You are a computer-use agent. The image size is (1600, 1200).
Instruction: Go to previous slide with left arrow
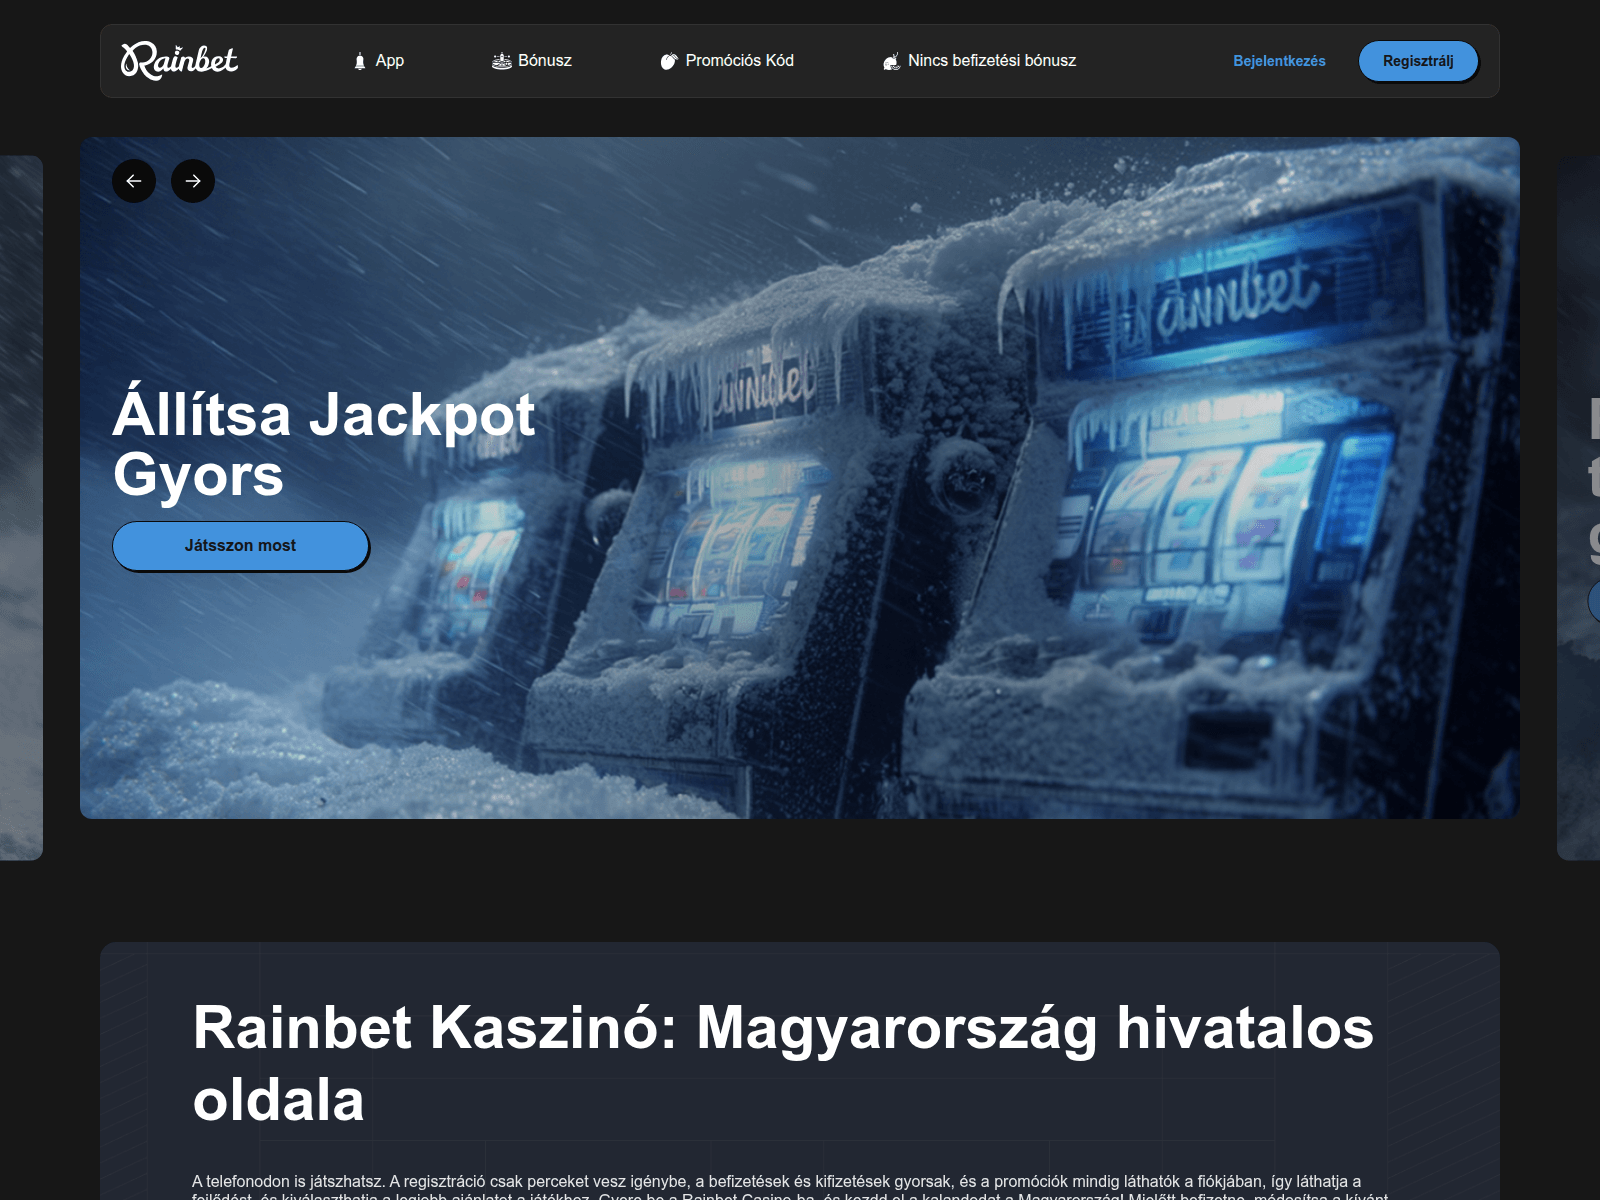pos(134,181)
